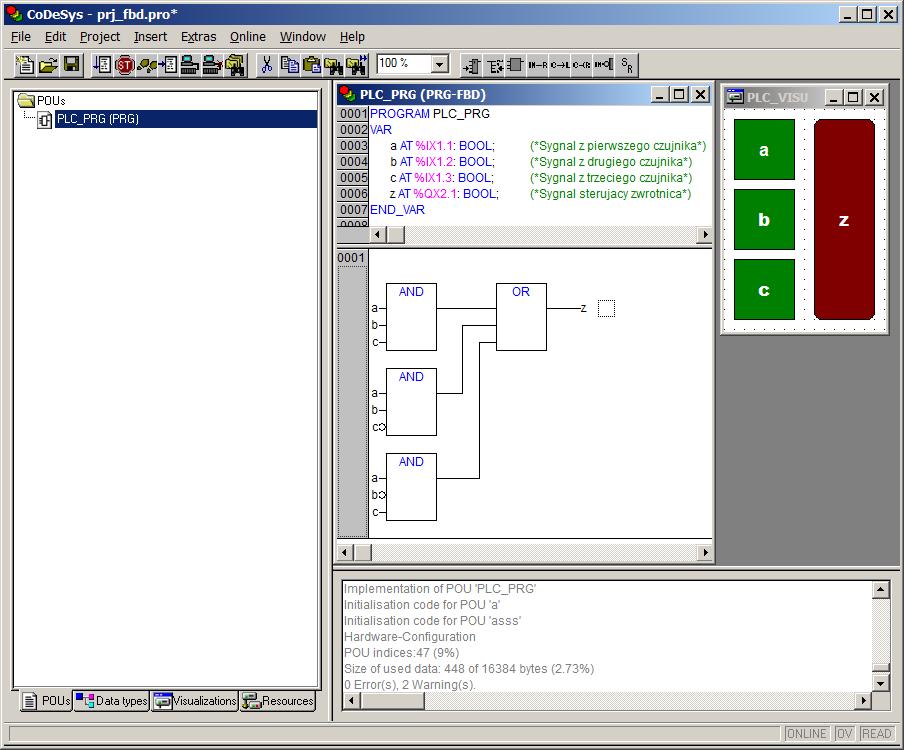
Task: Click the right arrow of the FBD editor scrollbar
Action: click(705, 553)
